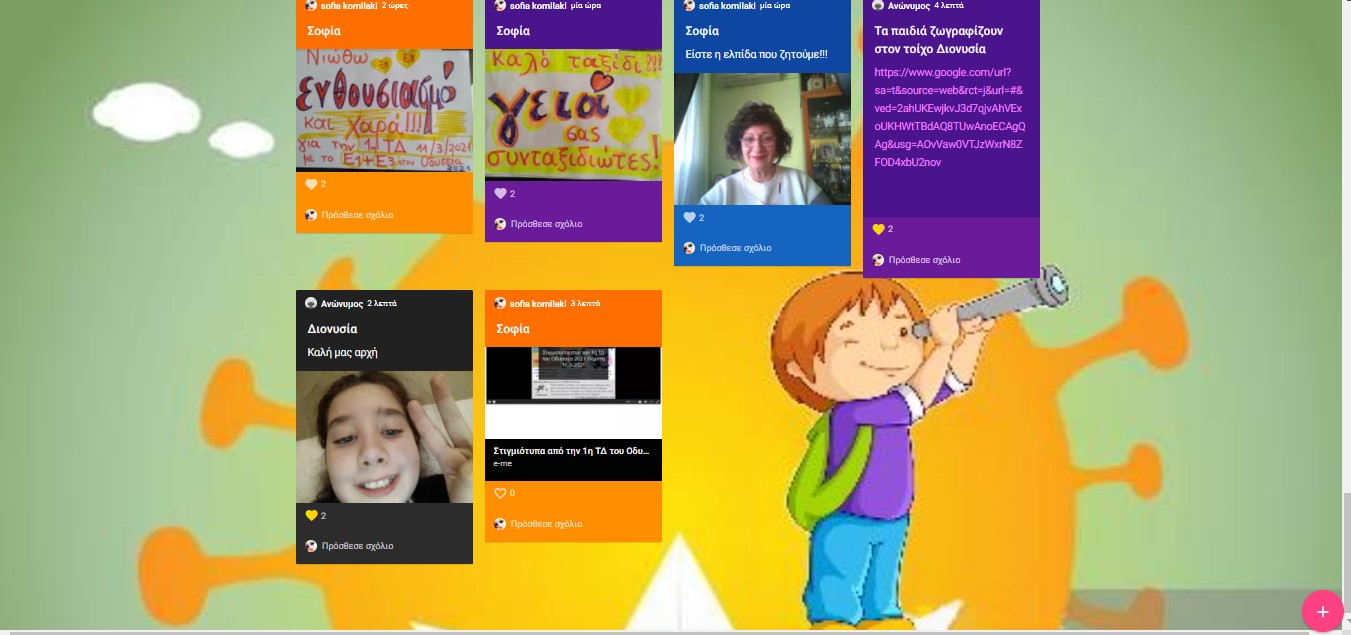
Task: Click the title "Τα παιδιά ζωγραφίζουν στον τοίχο Διονυσία"
Action: [938, 40]
